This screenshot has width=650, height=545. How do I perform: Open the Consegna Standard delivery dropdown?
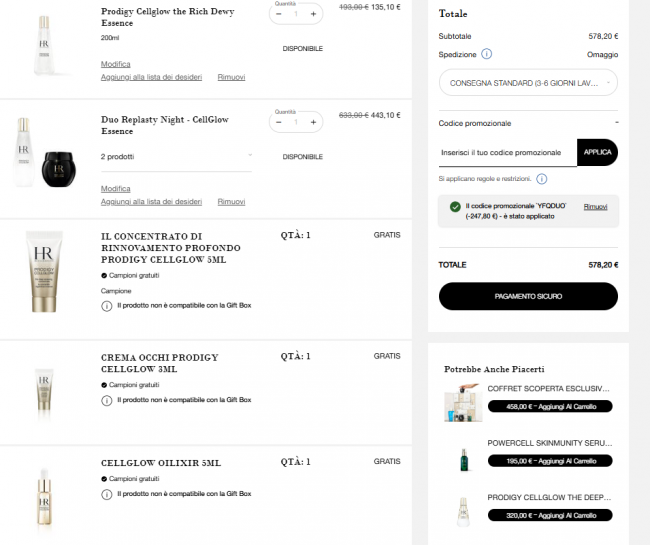point(528,83)
